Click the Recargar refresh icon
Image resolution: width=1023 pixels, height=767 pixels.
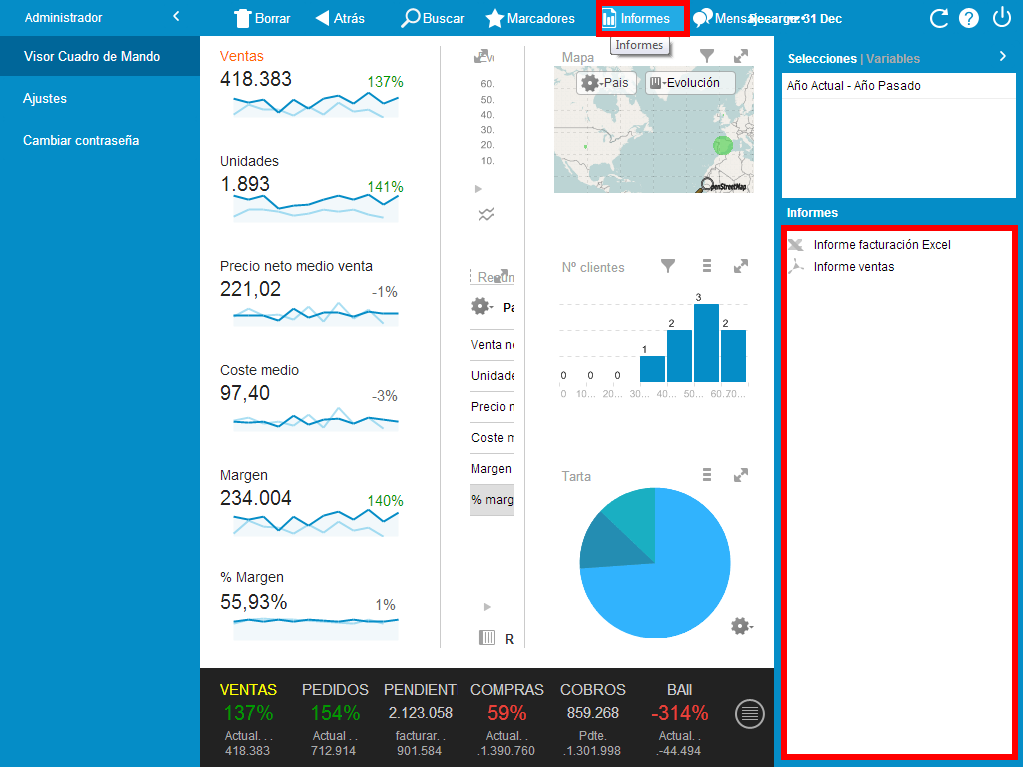[x=938, y=18]
